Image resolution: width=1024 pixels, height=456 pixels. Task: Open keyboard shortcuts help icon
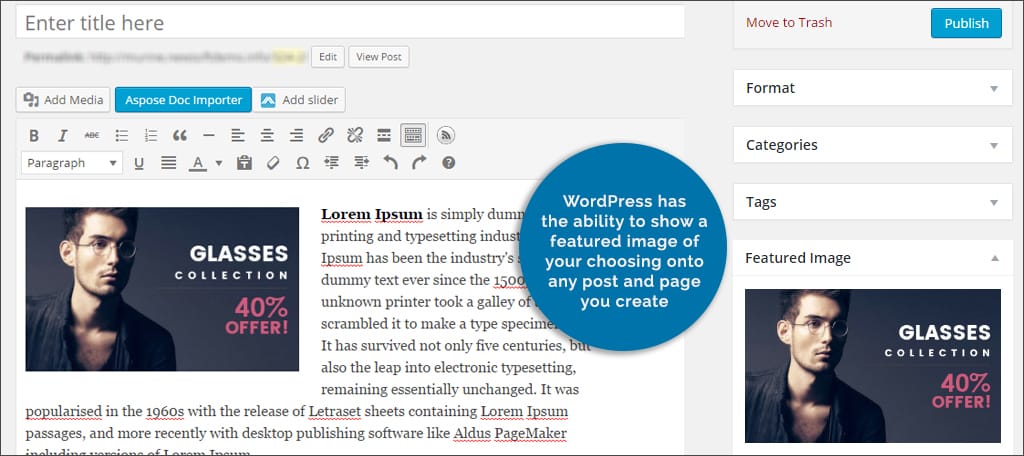pyautogui.click(x=448, y=163)
